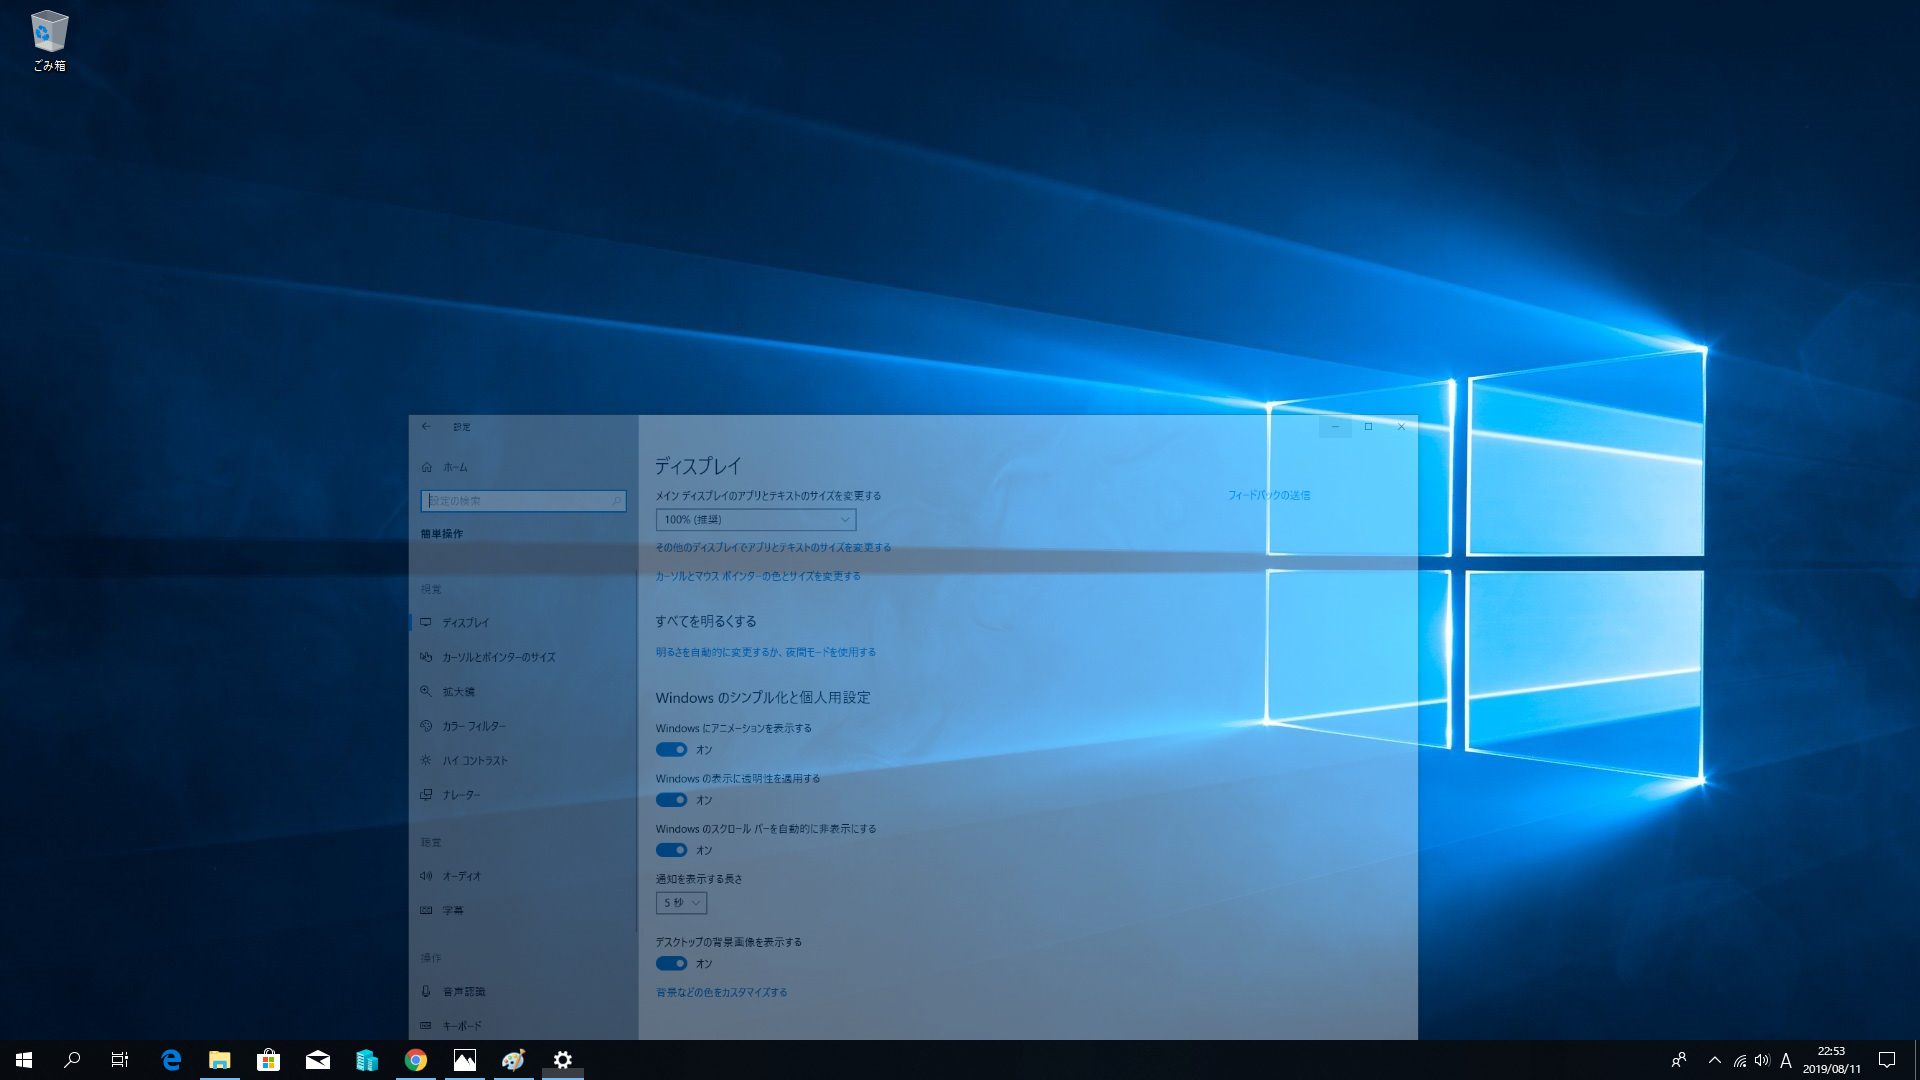Open カーソルとマウス ポインターの色とサイズを変更する link

tap(758, 576)
